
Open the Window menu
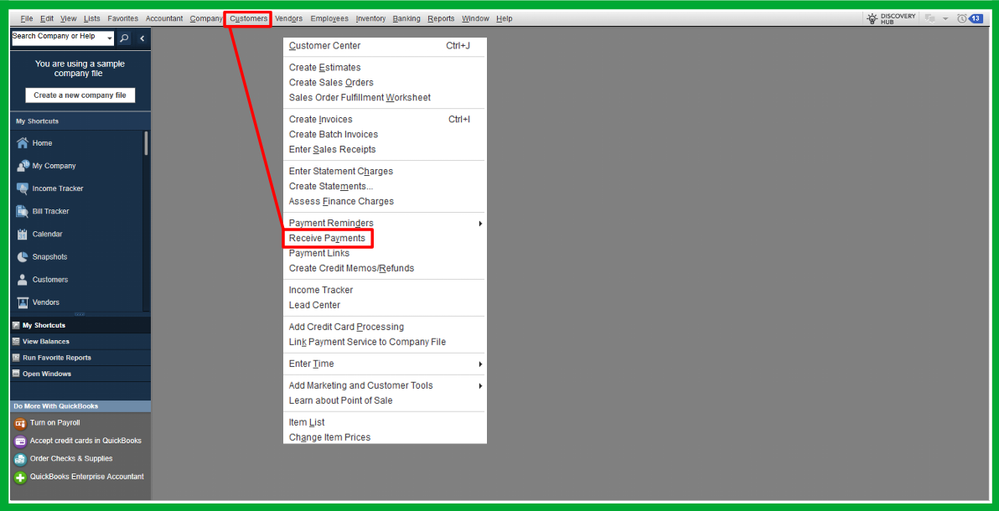pyautogui.click(x=475, y=18)
